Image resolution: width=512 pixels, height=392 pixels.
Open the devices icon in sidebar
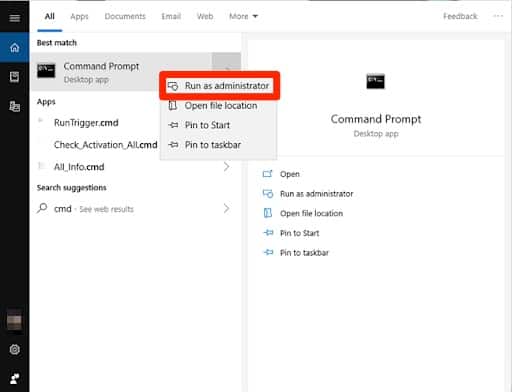[x=14, y=106]
